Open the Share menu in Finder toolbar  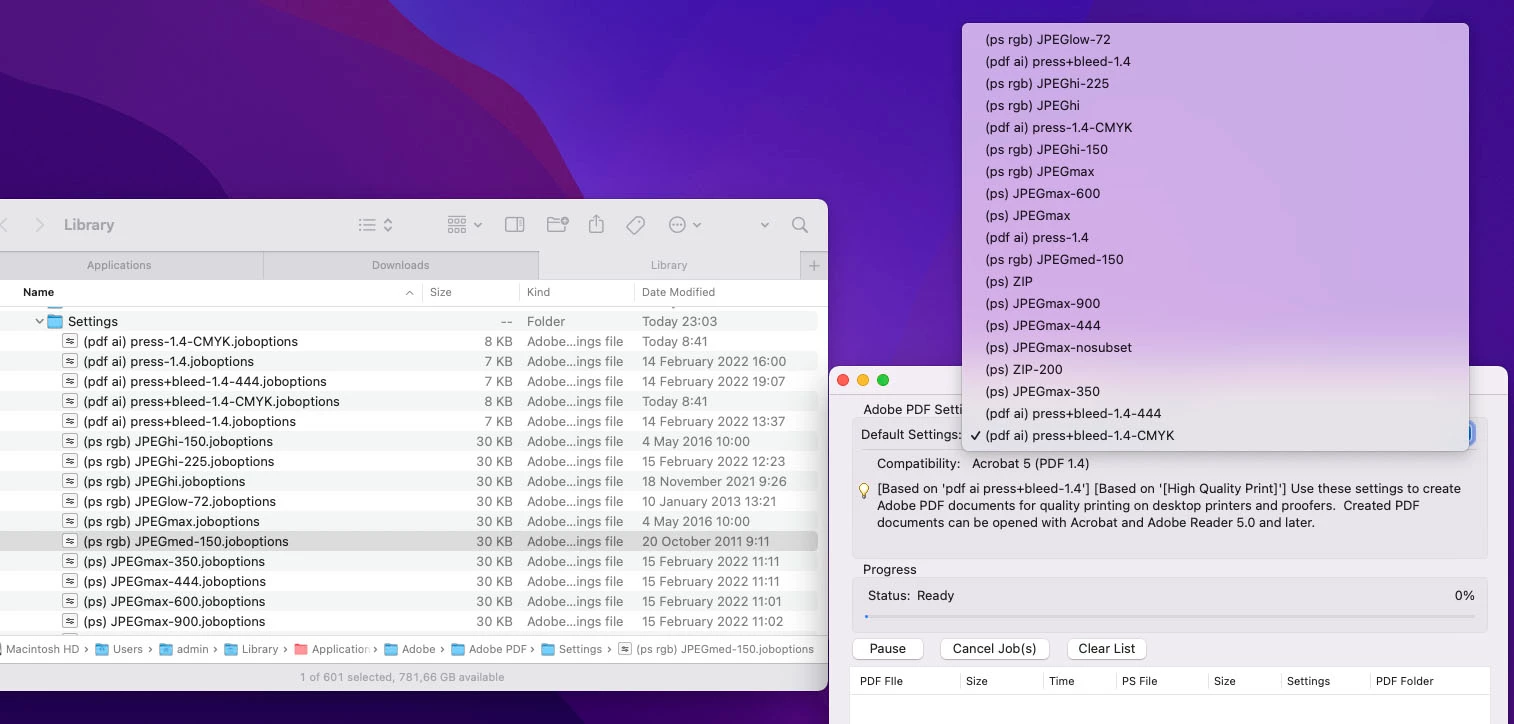(x=596, y=225)
